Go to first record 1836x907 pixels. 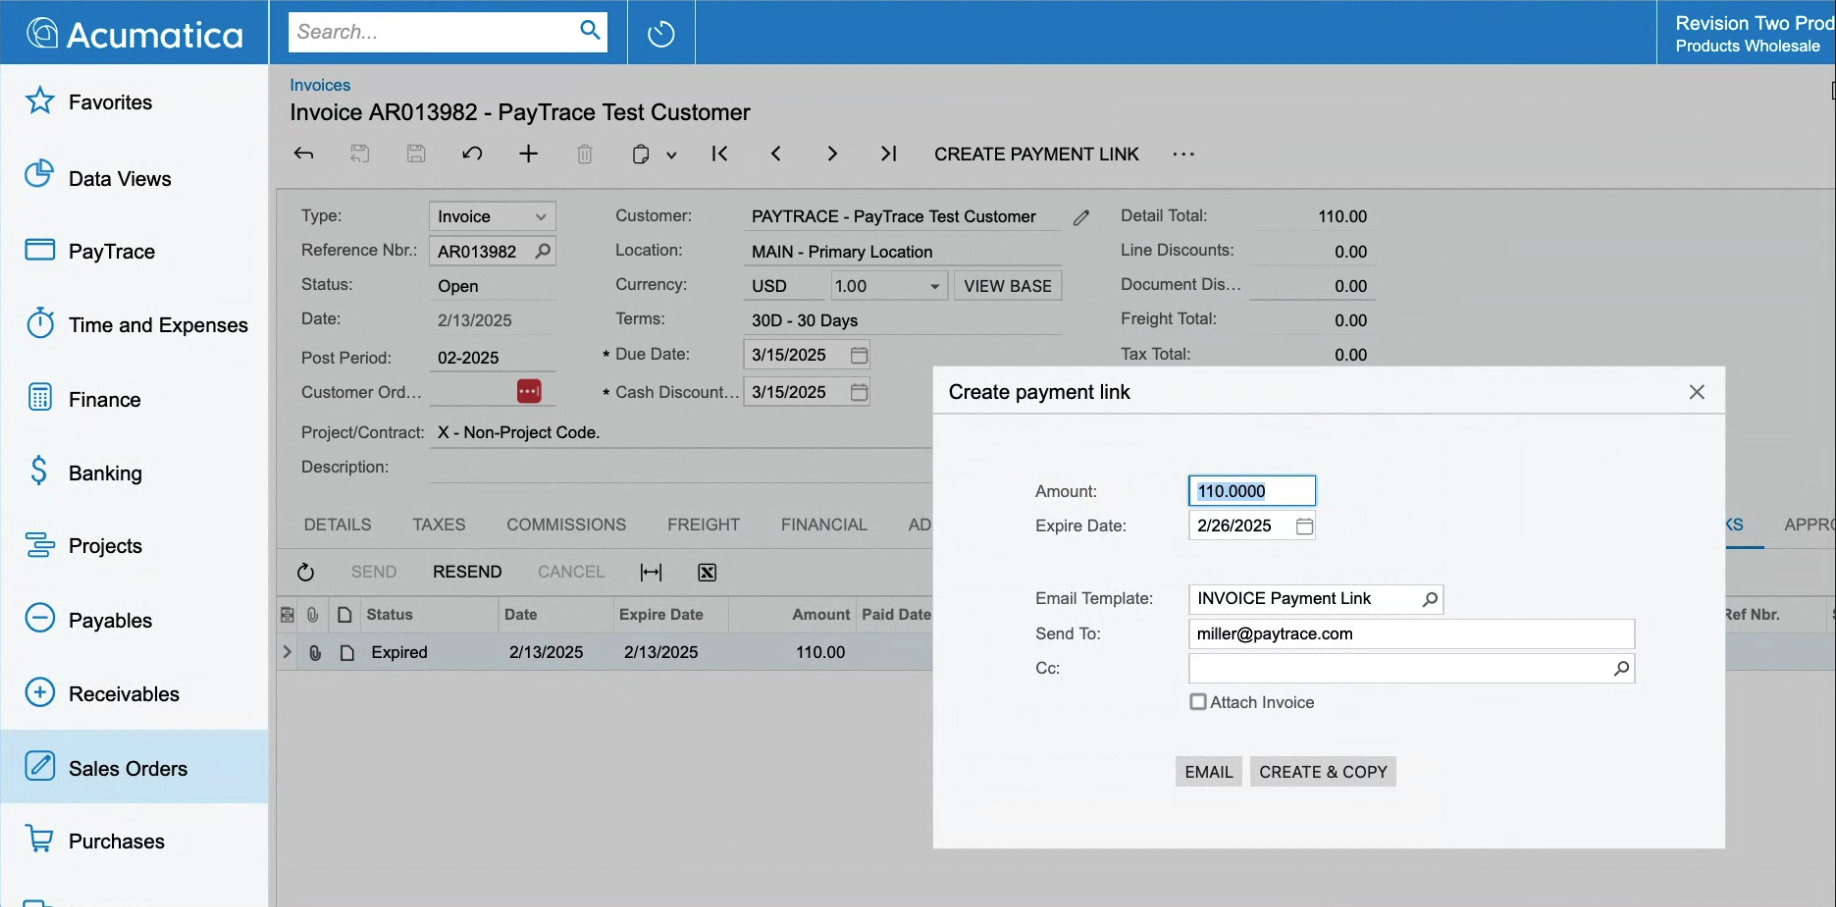(x=720, y=154)
